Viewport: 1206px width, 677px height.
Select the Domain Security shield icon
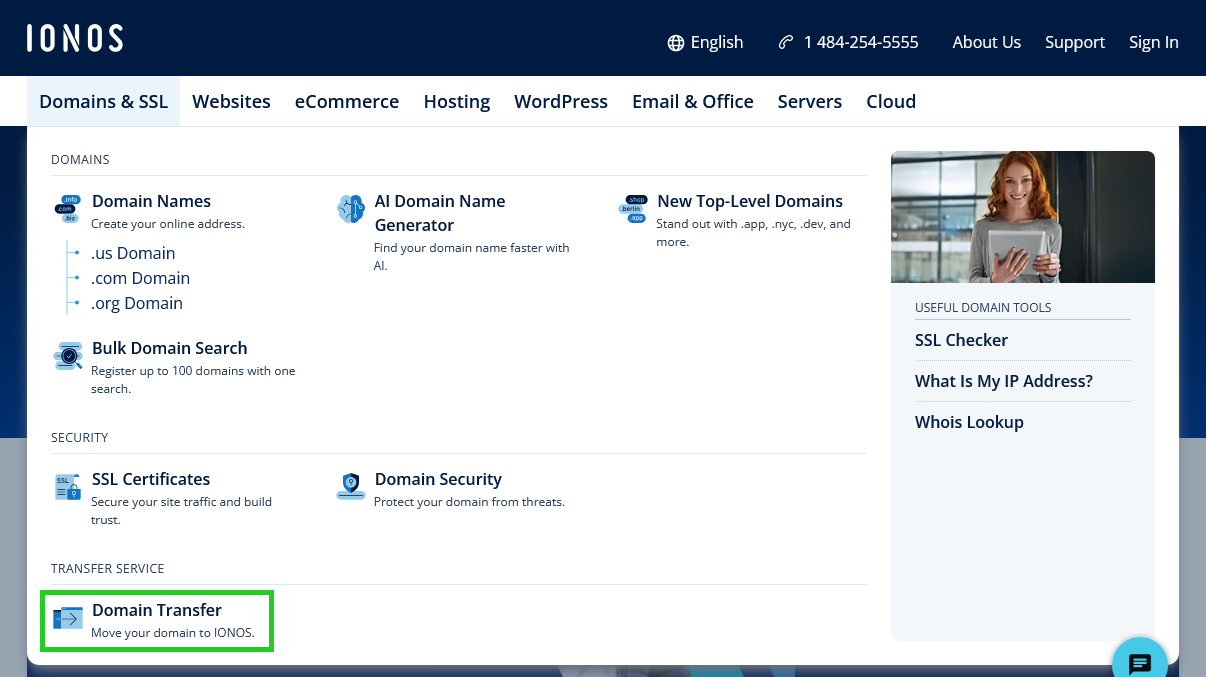(x=351, y=486)
